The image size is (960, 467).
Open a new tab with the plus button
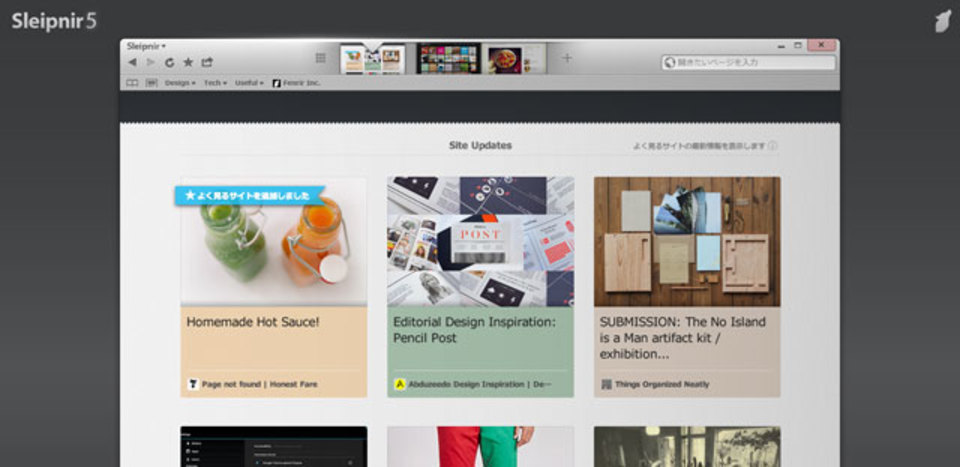(x=567, y=58)
